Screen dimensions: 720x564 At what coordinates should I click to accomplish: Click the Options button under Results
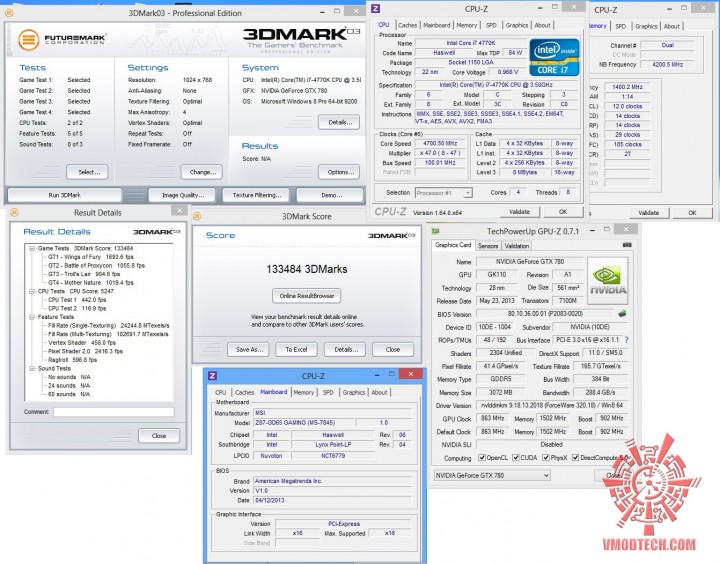[339, 172]
